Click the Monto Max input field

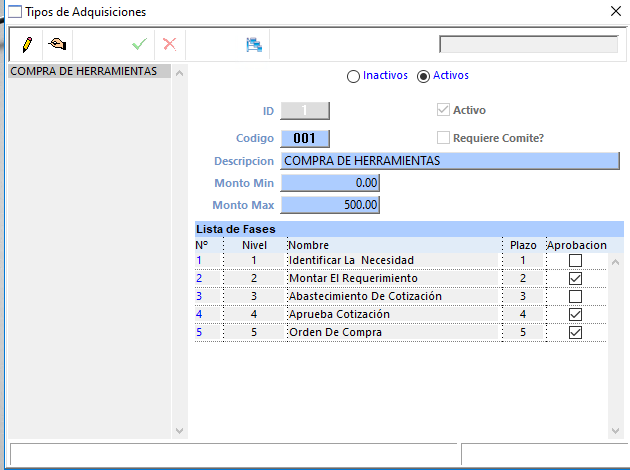click(330, 205)
